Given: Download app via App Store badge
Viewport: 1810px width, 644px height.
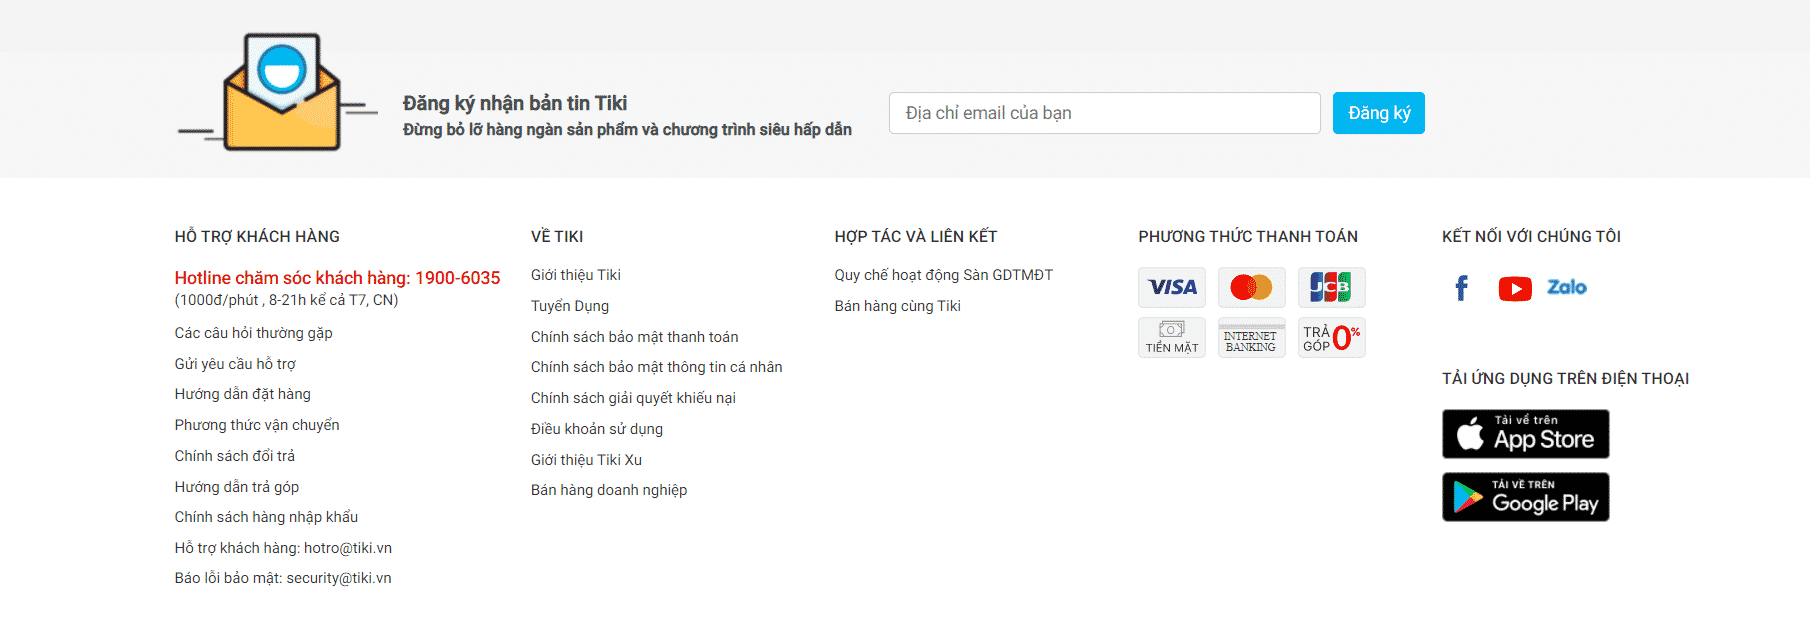Looking at the screenshot, I should [x=1526, y=434].
